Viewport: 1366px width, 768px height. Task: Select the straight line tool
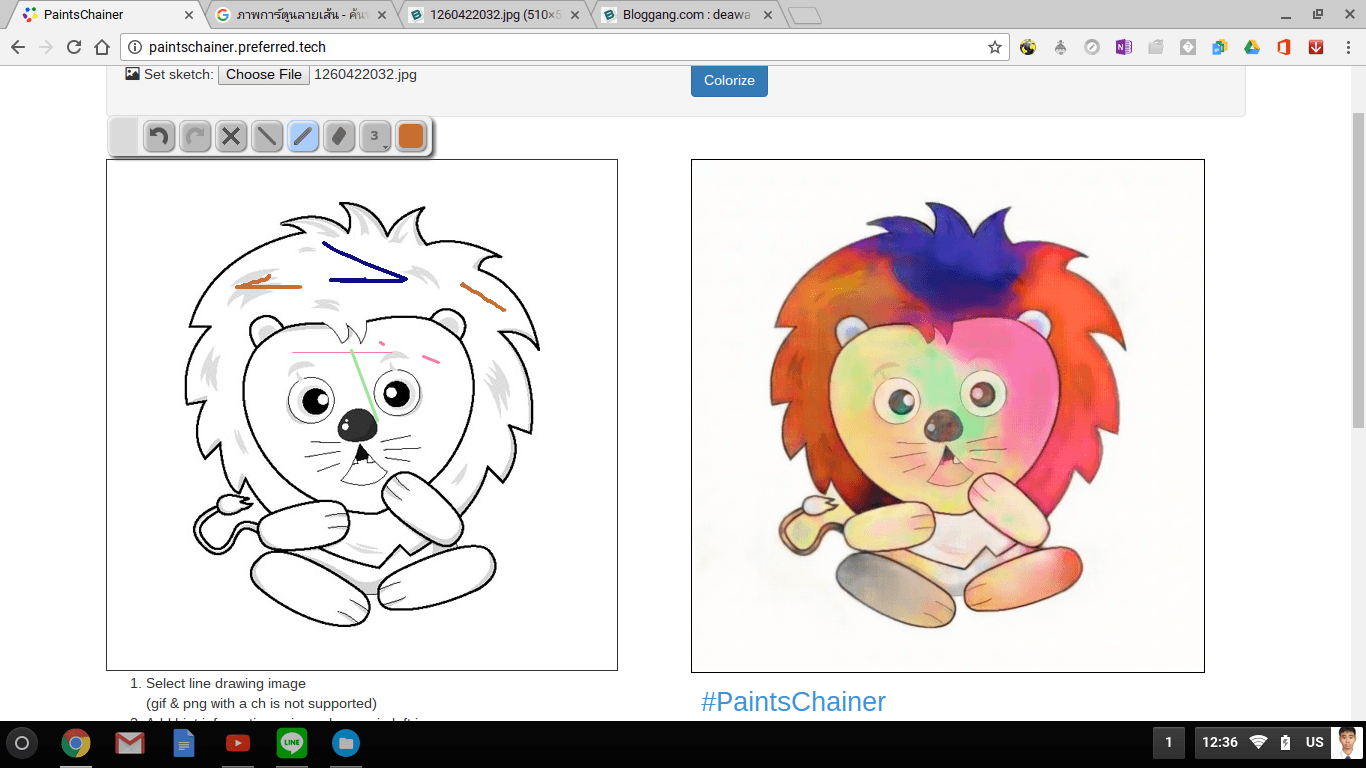(267, 136)
